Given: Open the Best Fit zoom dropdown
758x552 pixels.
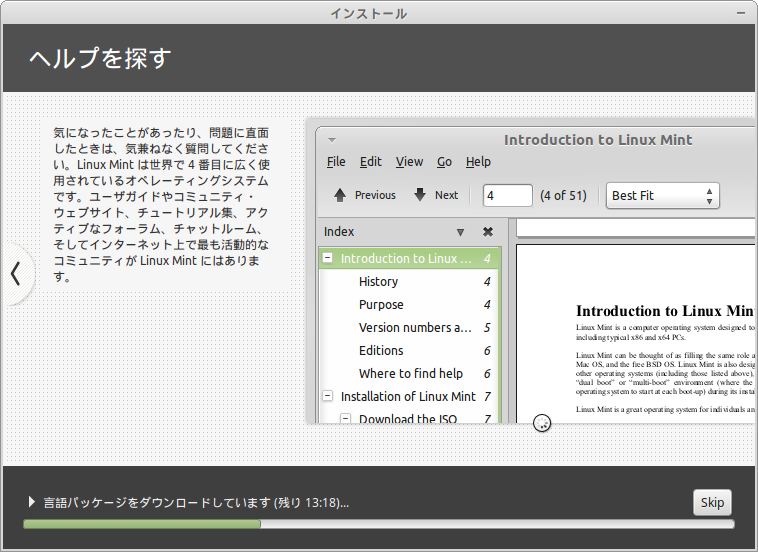Looking at the screenshot, I should tap(663, 196).
